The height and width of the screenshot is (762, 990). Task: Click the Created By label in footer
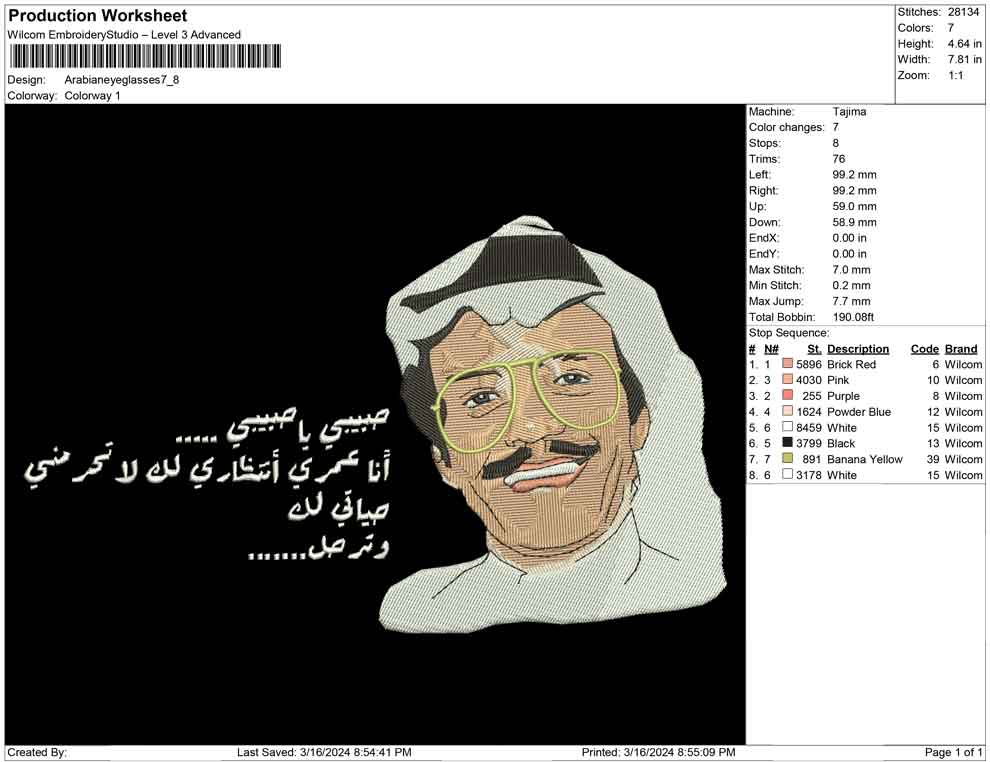pos(37,752)
